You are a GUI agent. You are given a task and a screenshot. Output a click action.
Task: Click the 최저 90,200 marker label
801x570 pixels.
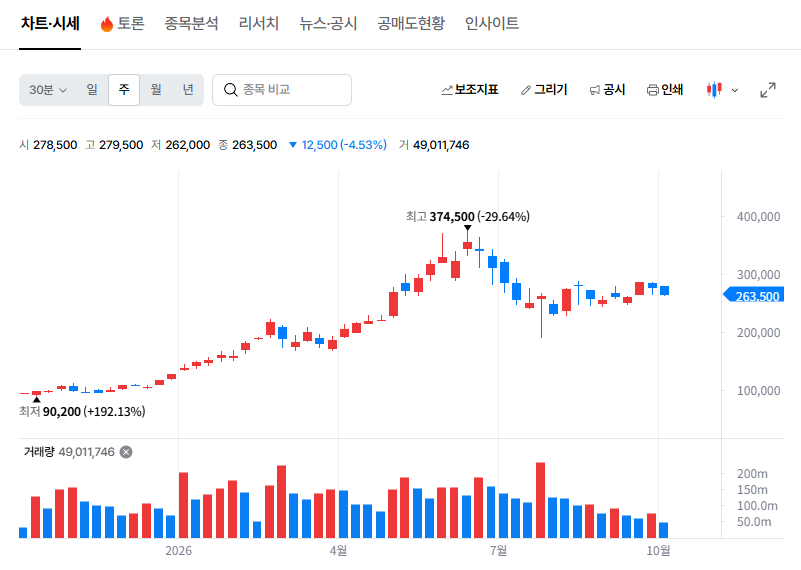[x=82, y=412]
